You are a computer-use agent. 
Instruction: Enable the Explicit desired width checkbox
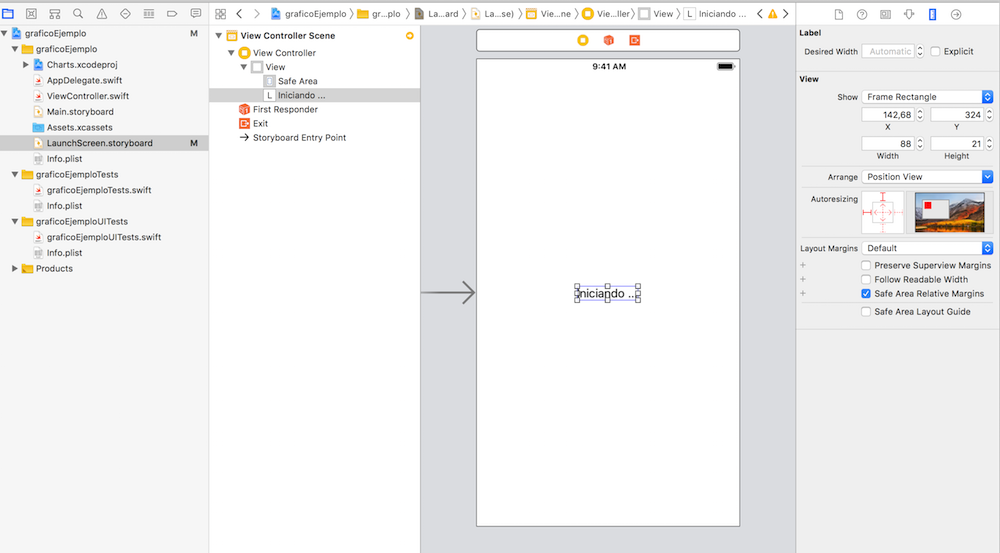935,51
